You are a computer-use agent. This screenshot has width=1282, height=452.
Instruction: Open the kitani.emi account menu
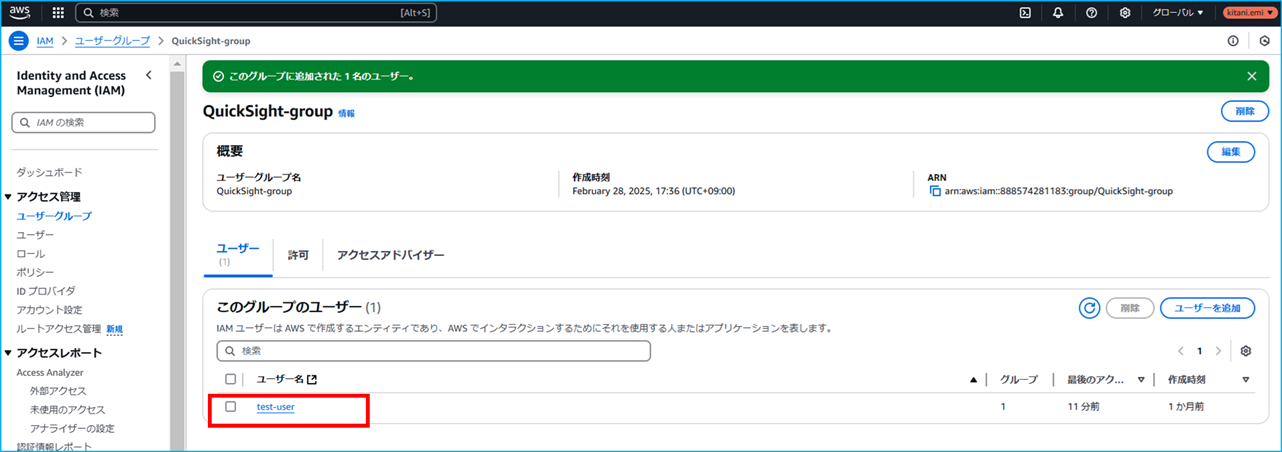1248,13
